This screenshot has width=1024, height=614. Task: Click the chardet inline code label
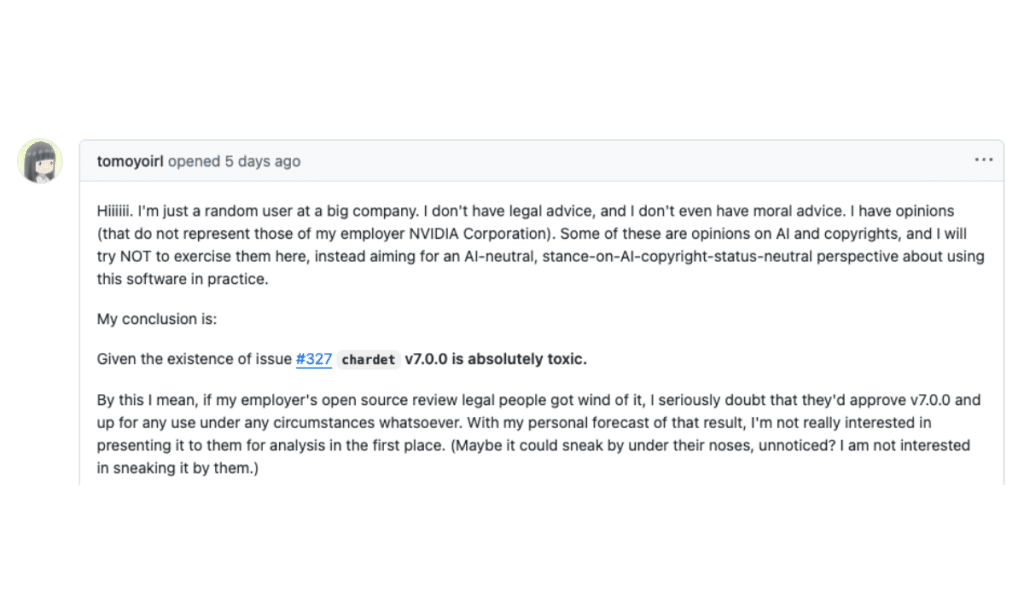pos(367,360)
